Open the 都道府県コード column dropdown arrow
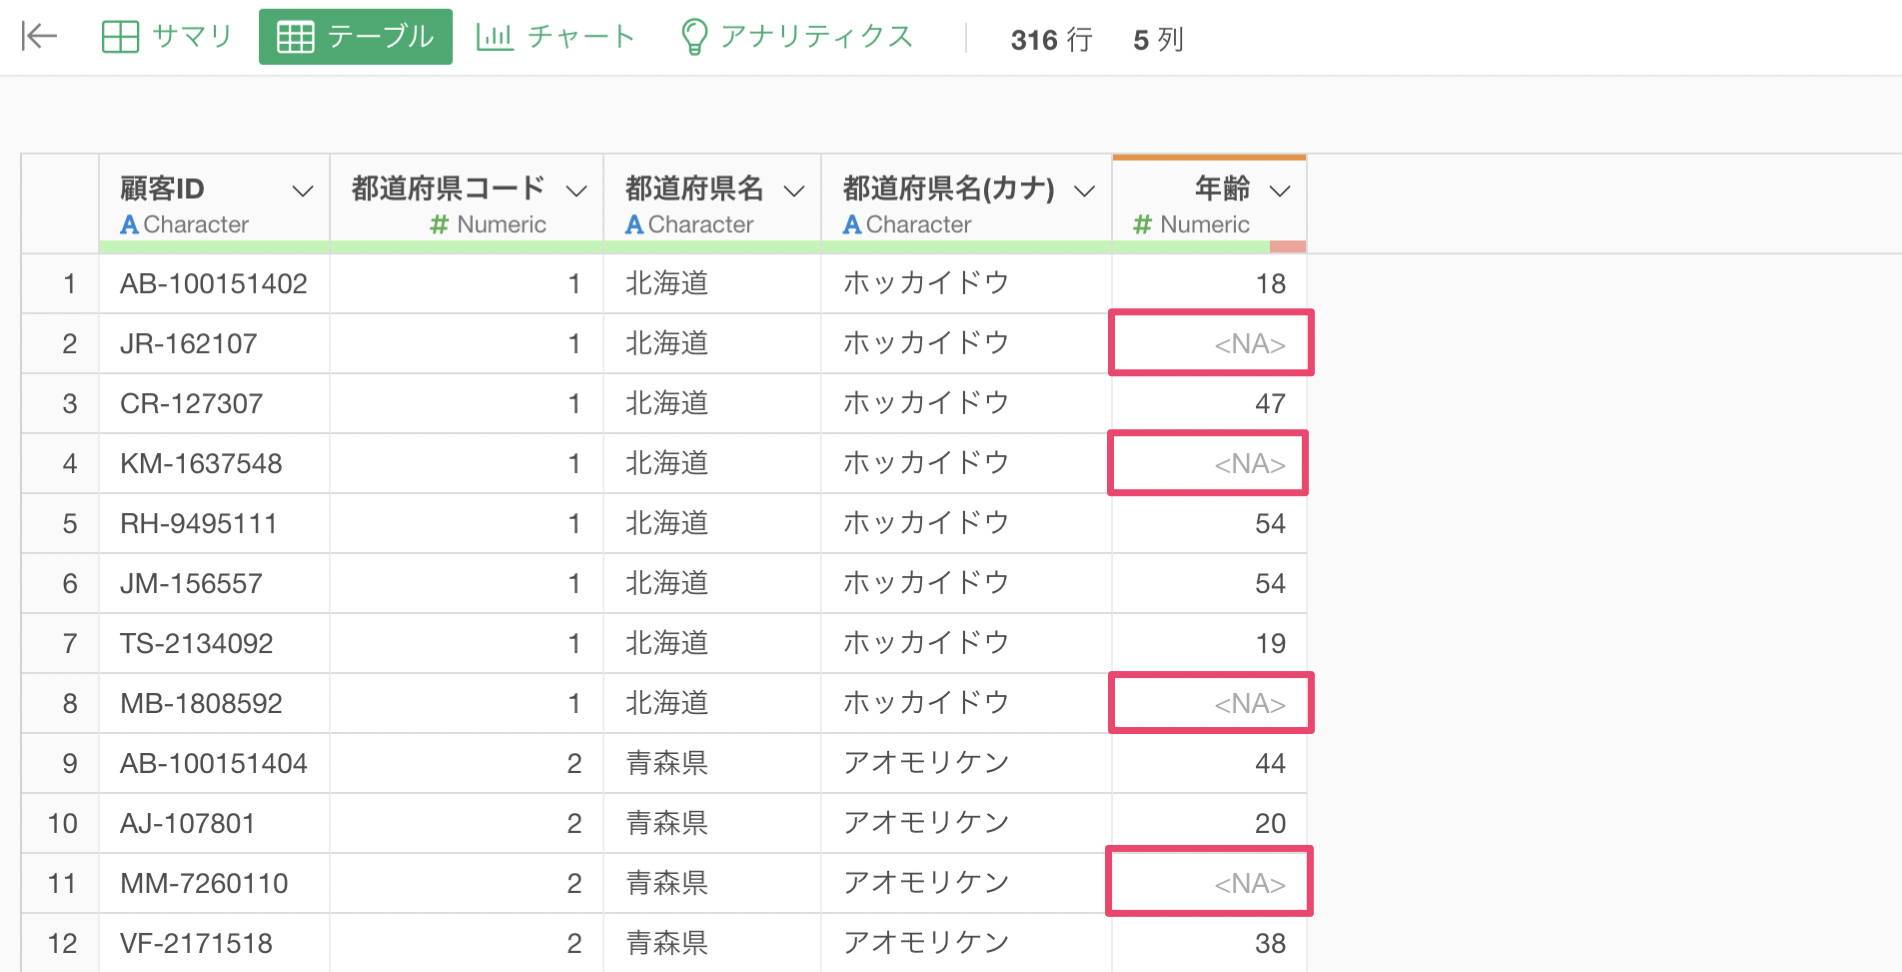 [576, 190]
